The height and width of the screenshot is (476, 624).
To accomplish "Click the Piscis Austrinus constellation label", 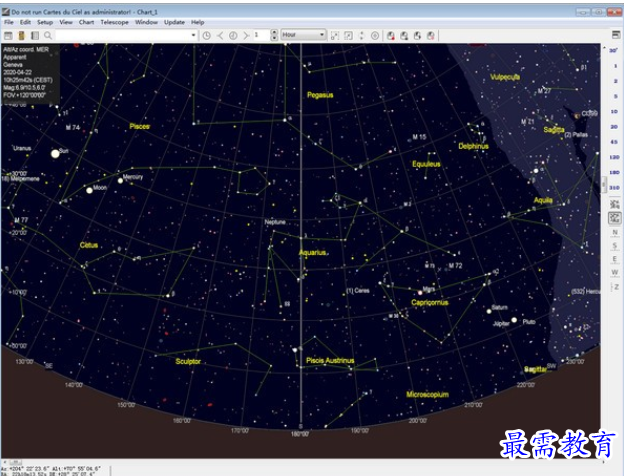I will coord(330,361).
